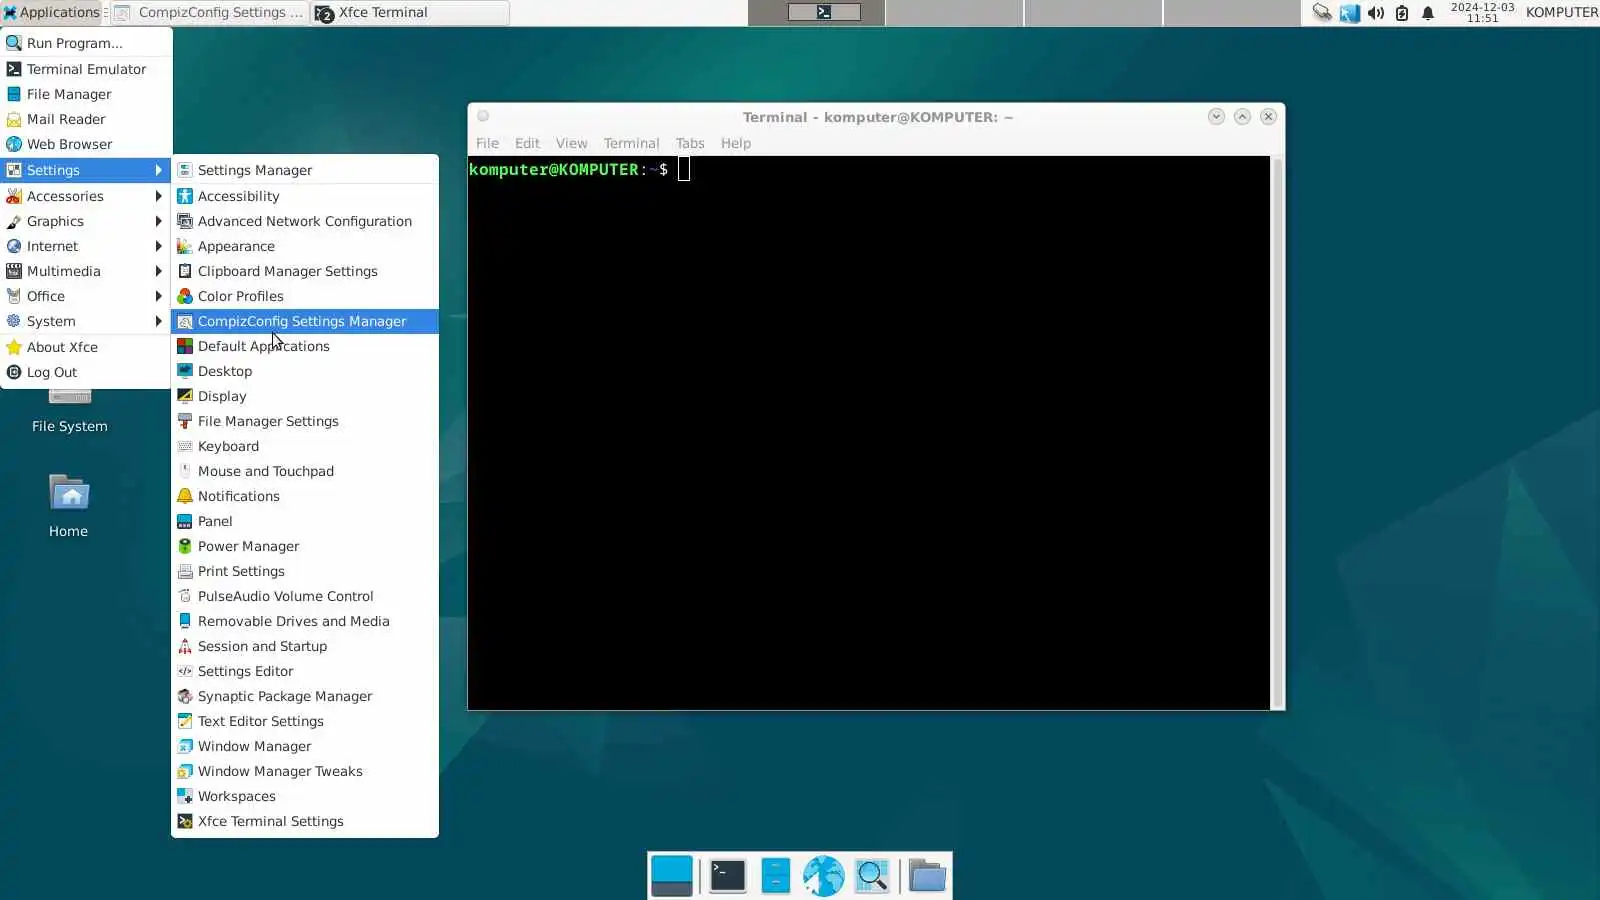The width and height of the screenshot is (1600, 900).
Task: Open the terminal Tabs menu
Action: coord(689,143)
